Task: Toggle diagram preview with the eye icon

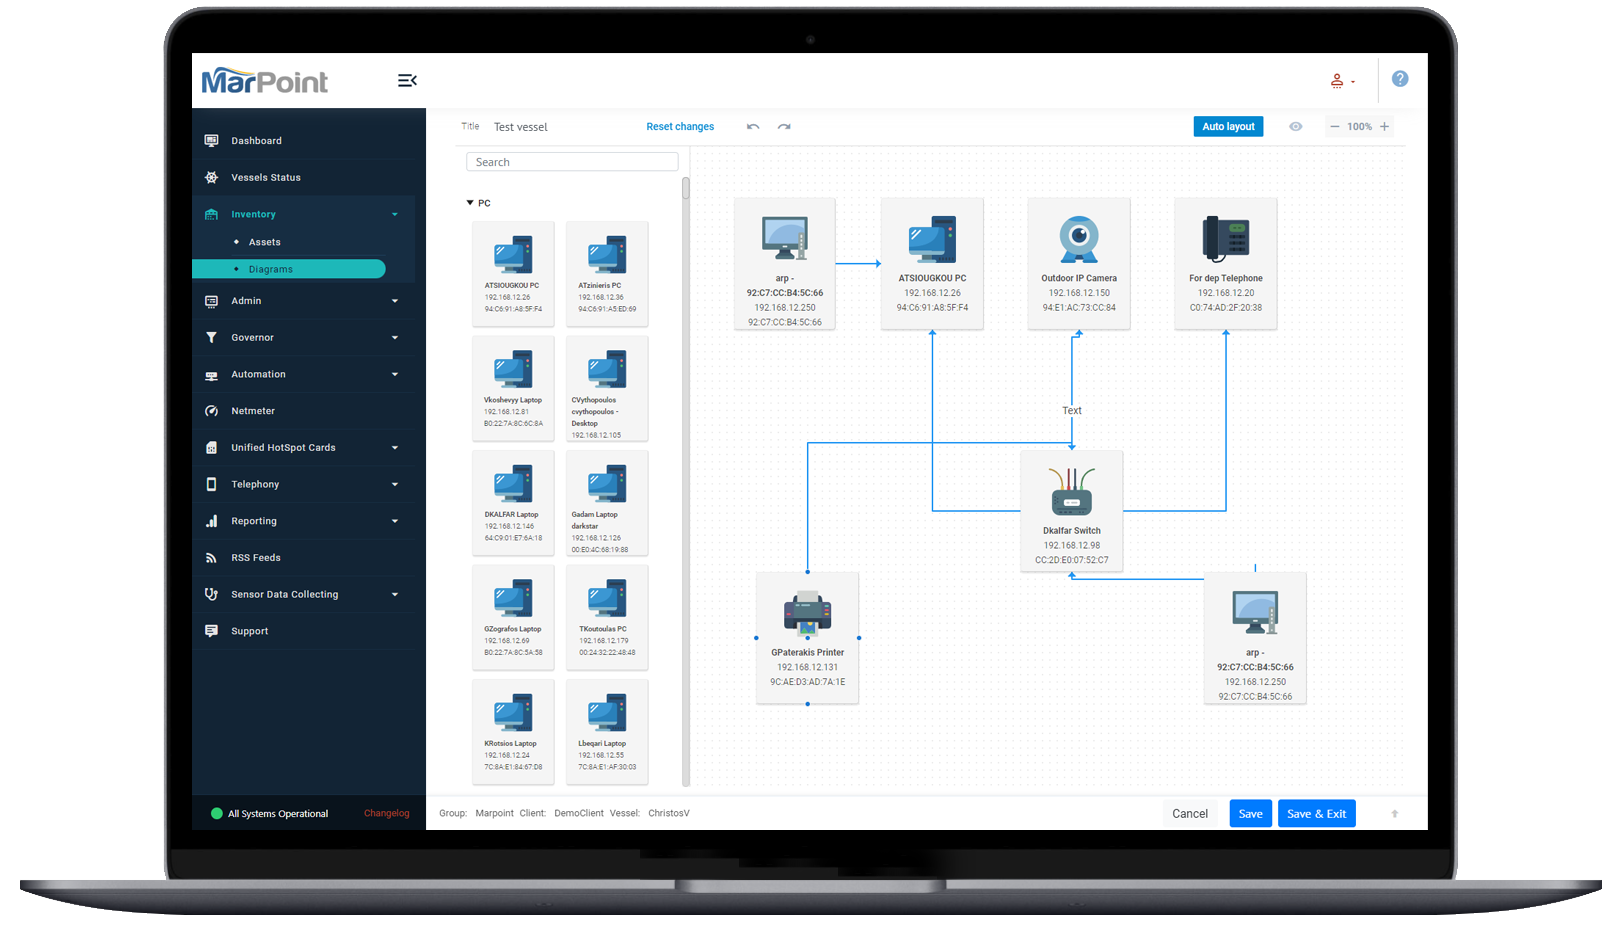Action: 1296,126
